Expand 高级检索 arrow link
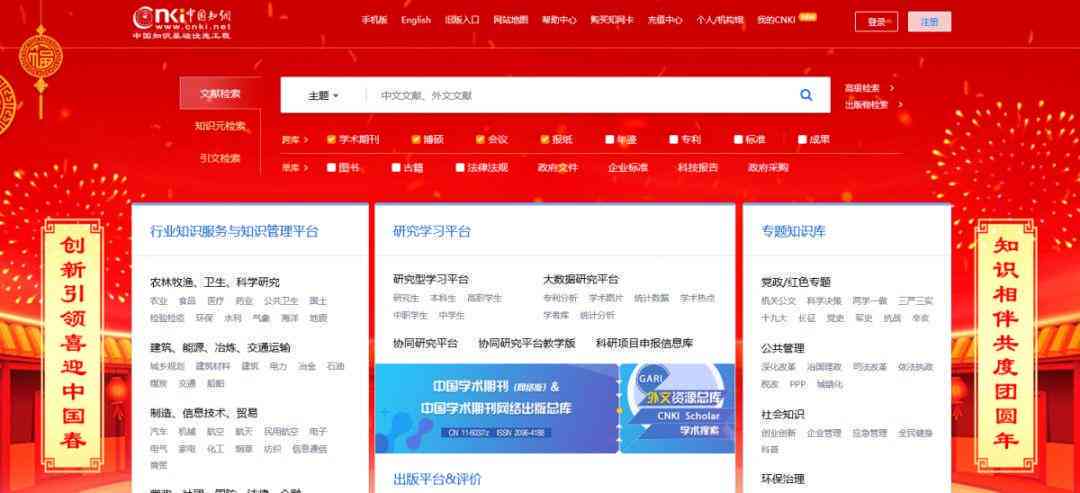Screen dimensions: 1080x493 click(869, 88)
